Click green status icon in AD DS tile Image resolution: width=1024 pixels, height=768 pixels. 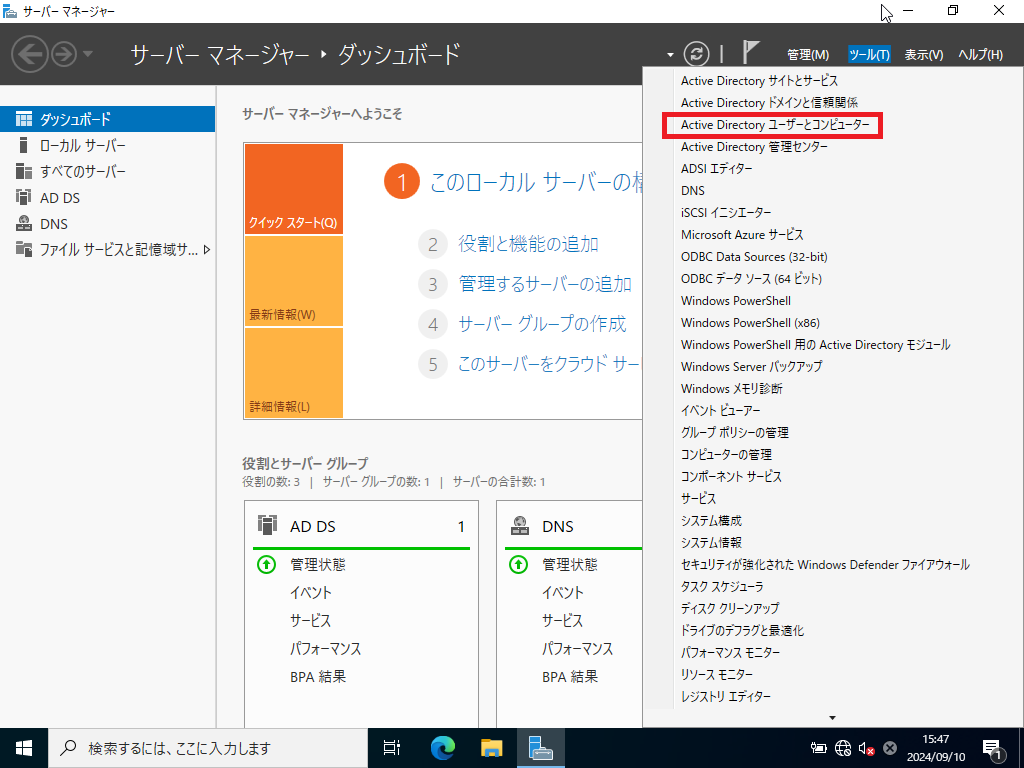pyautogui.click(x=266, y=564)
